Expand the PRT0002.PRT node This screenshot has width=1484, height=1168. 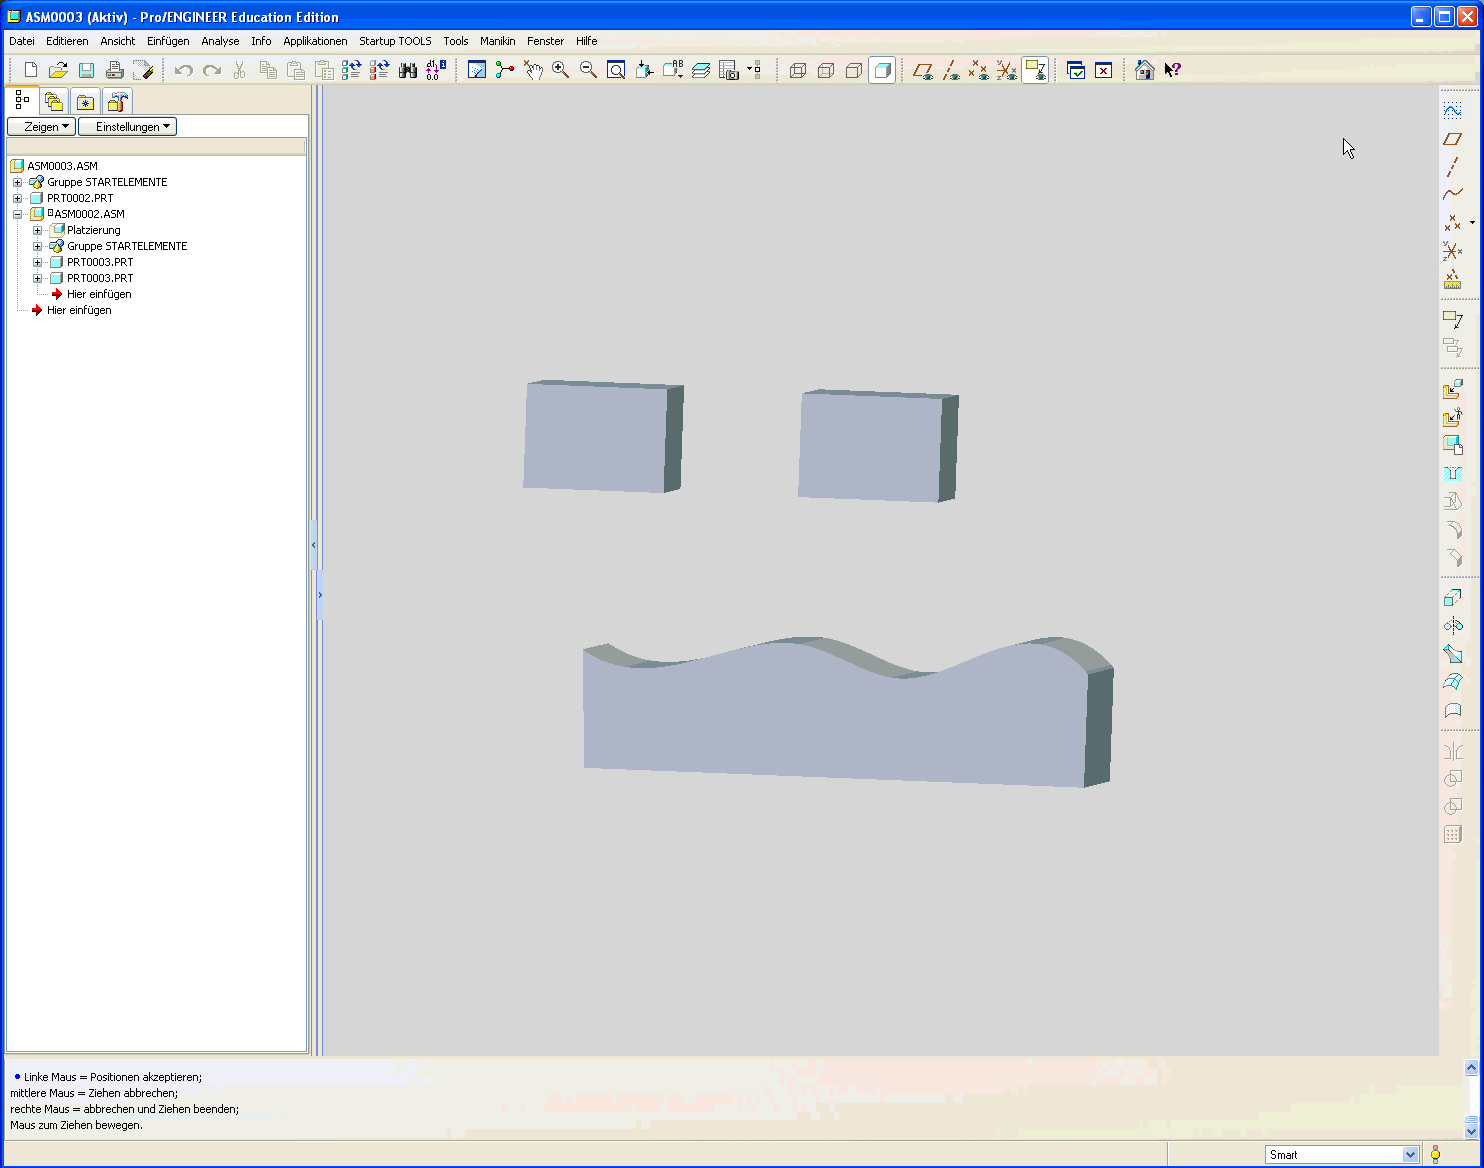tap(17, 198)
